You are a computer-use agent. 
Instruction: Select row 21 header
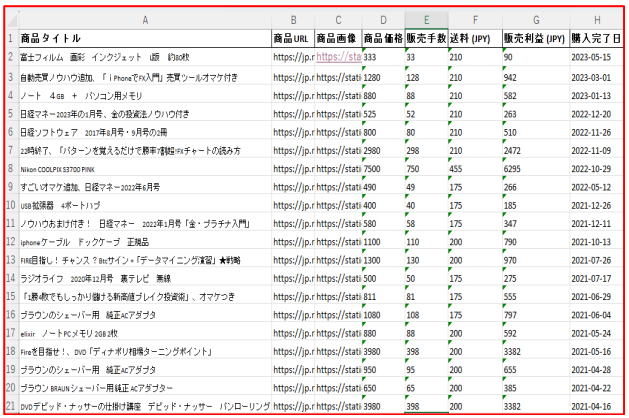pyautogui.click(x=12, y=406)
